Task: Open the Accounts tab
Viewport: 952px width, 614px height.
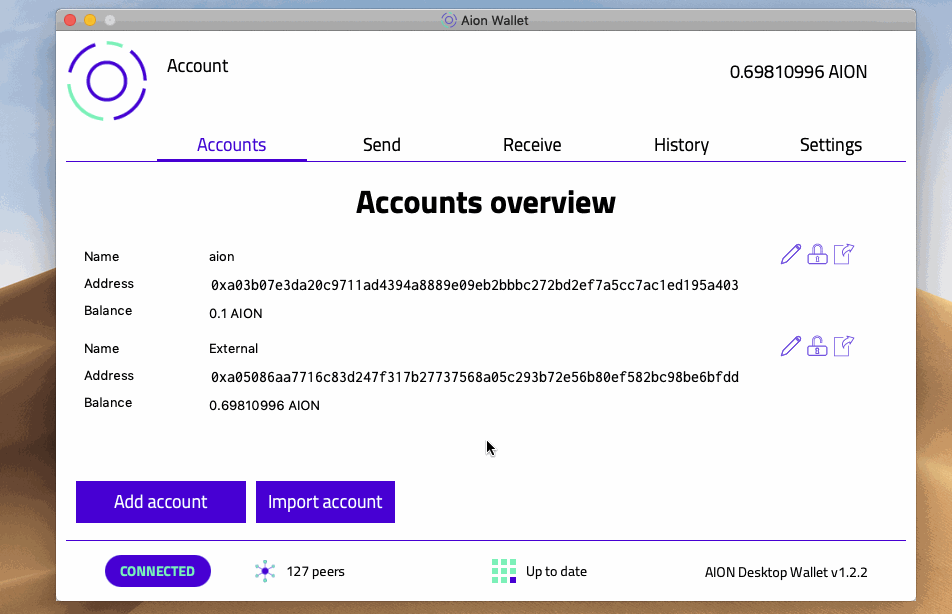Action: [x=231, y=145]
